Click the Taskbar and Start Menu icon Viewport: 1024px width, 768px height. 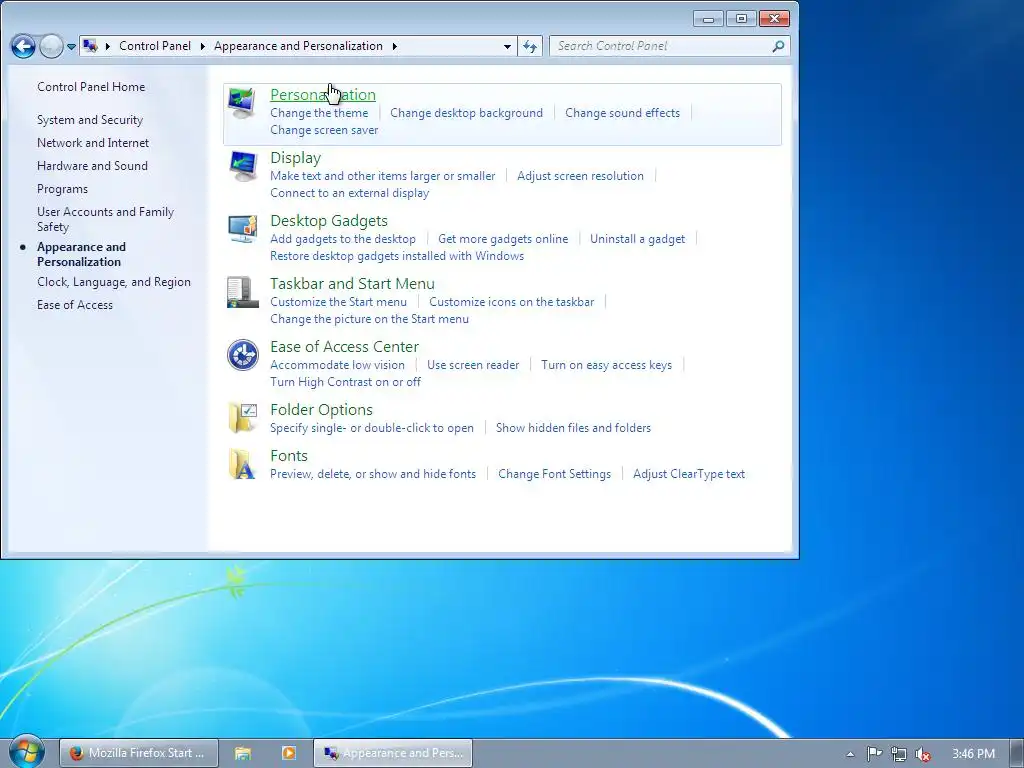point(242,292)
